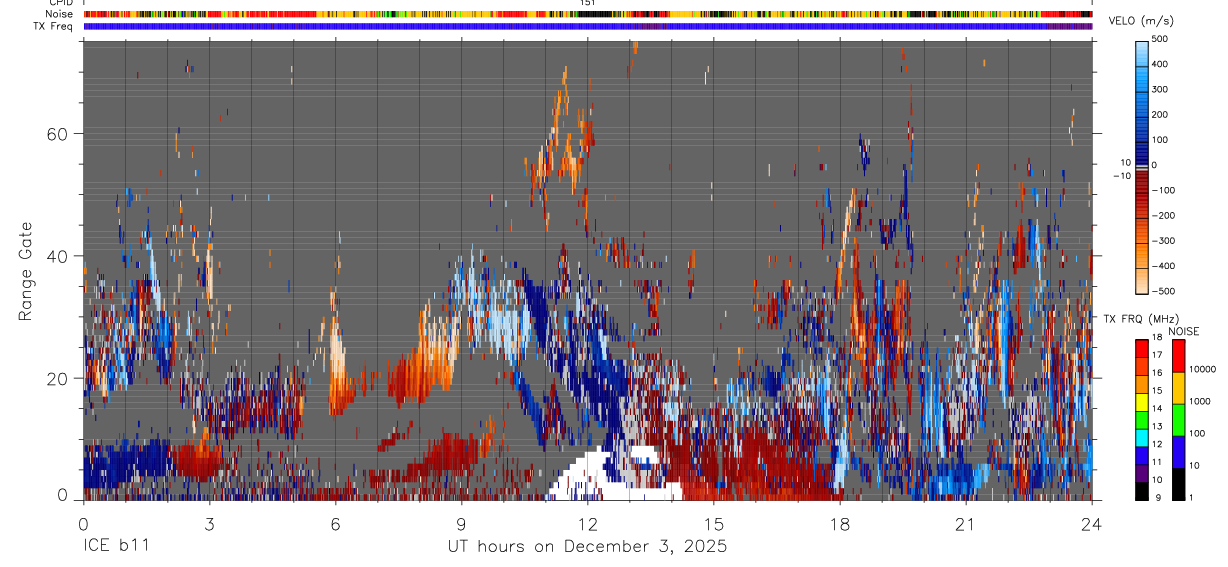Click the x-axis tick label 6

coord(335,524)
